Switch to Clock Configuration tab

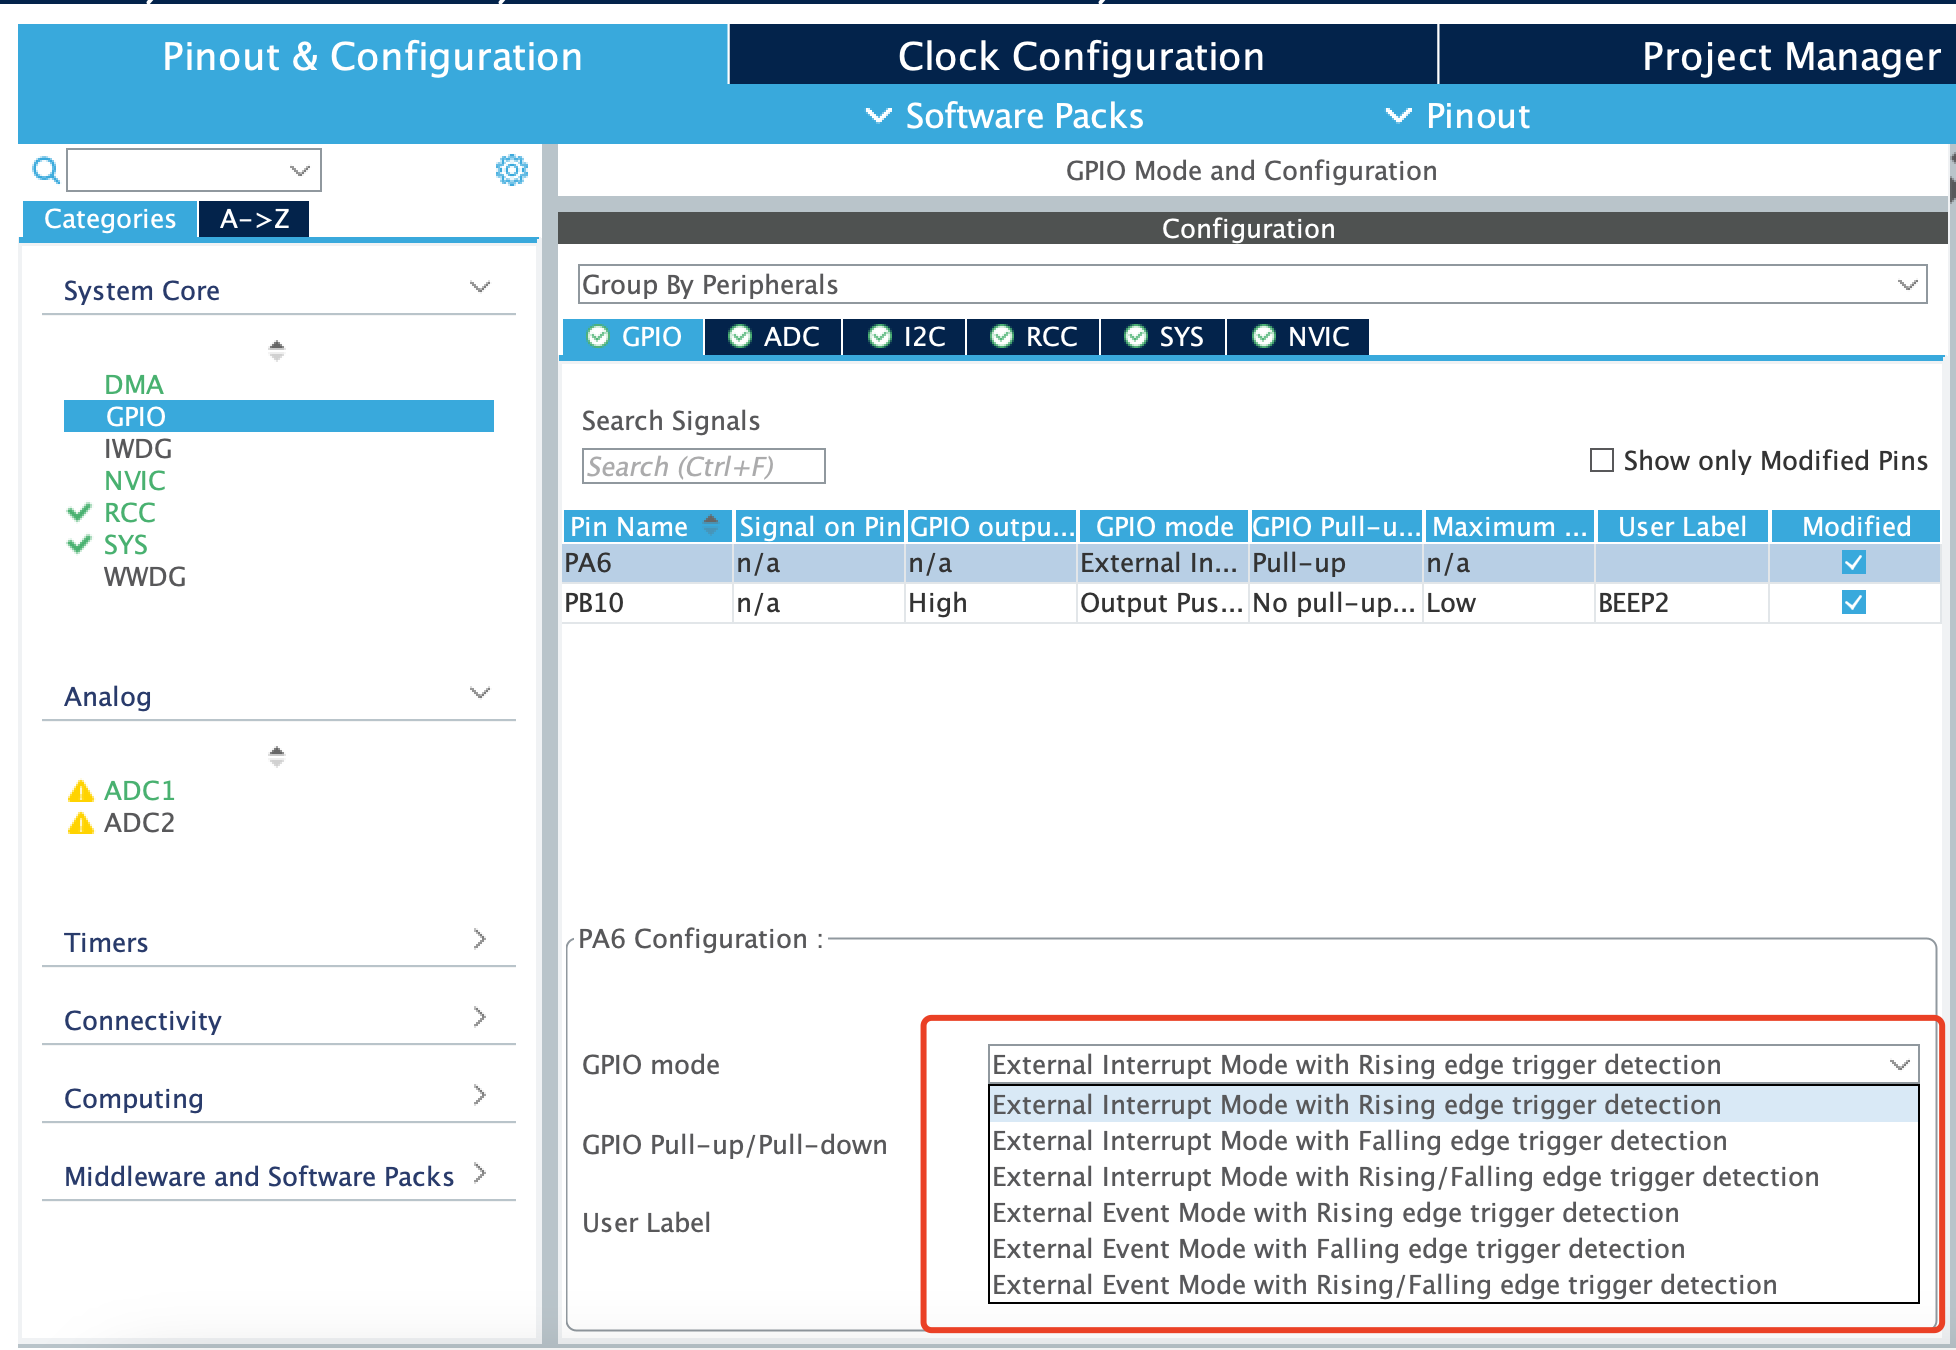point(1081,57)
